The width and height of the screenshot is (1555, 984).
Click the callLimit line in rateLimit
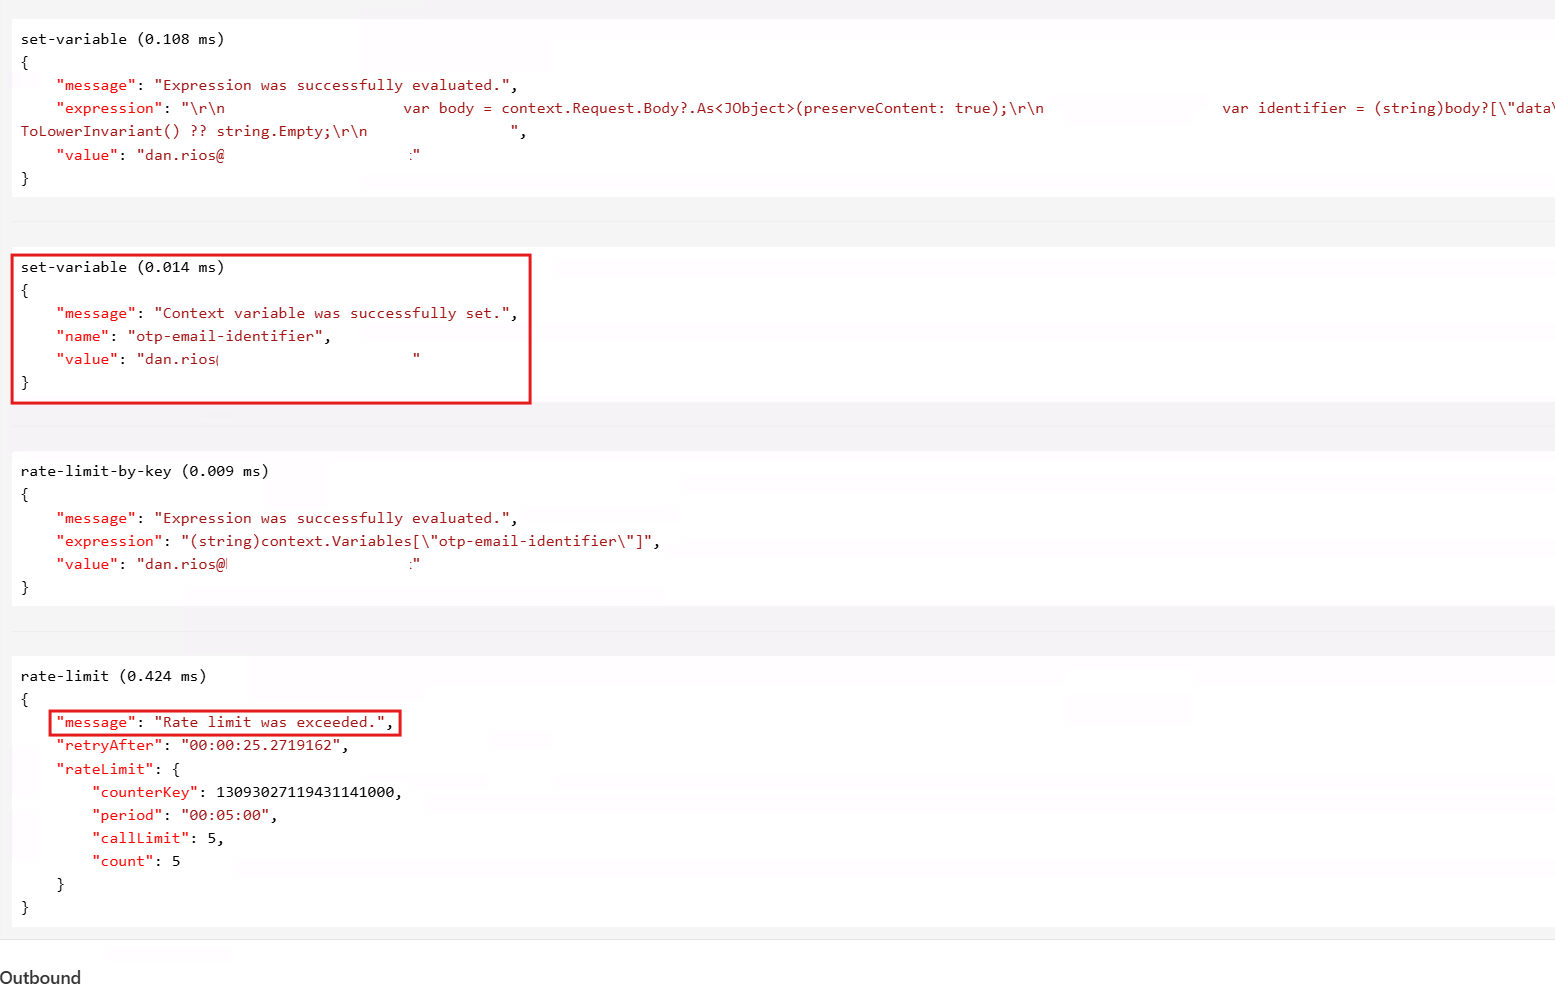[x=157, y=838]
